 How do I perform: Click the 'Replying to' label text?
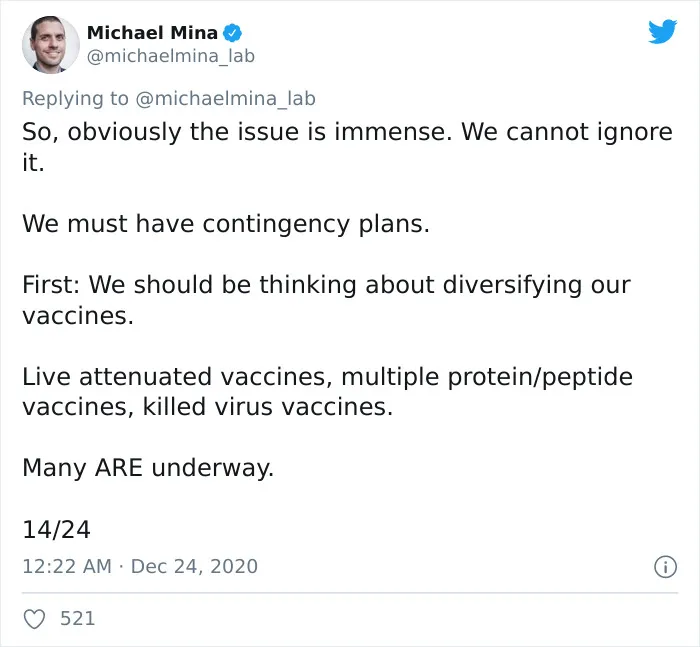point(75,99)
